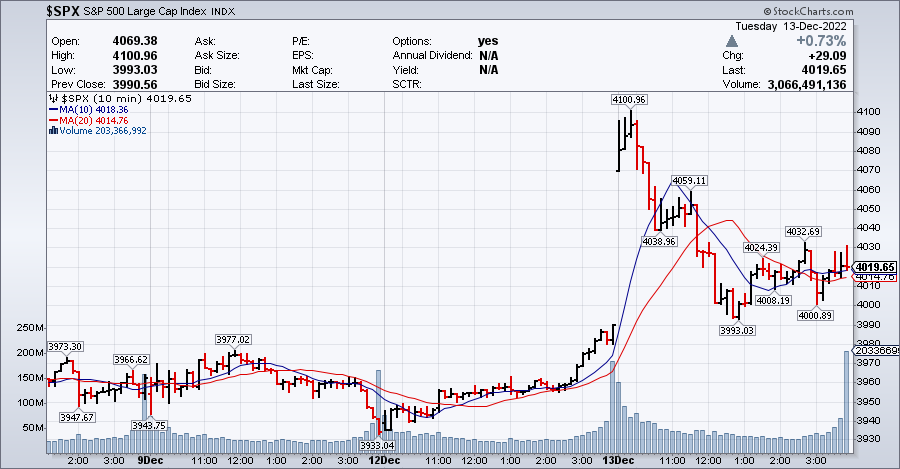The width and height of the screenshot is (900, 469).
Task: Click the blue MA(10) legend line marker
Action: coord(53,110)
